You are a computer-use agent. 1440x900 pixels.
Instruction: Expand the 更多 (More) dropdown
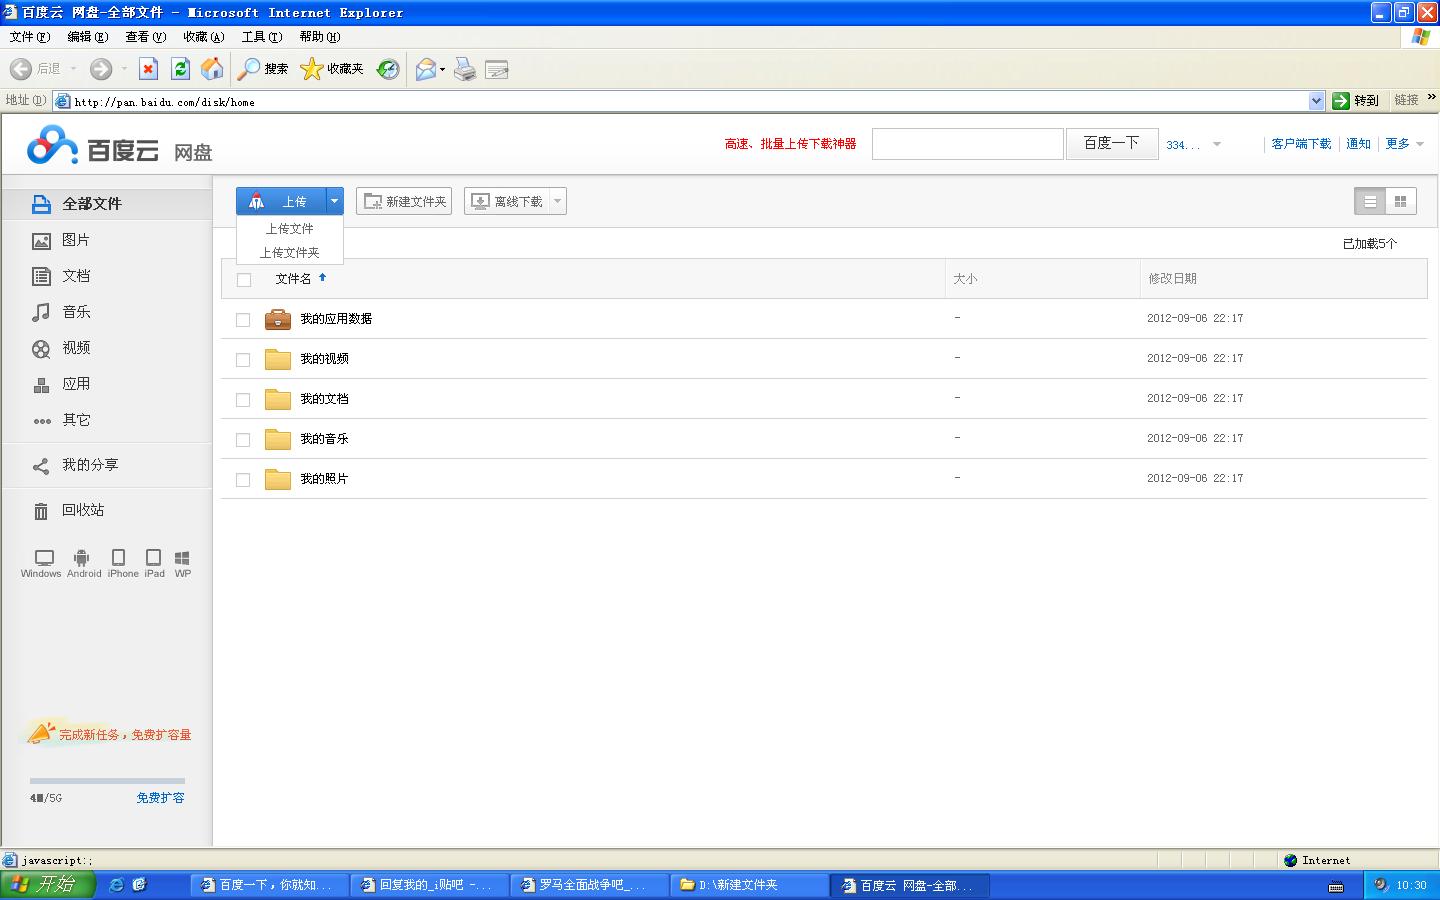tap(1420, 144)
